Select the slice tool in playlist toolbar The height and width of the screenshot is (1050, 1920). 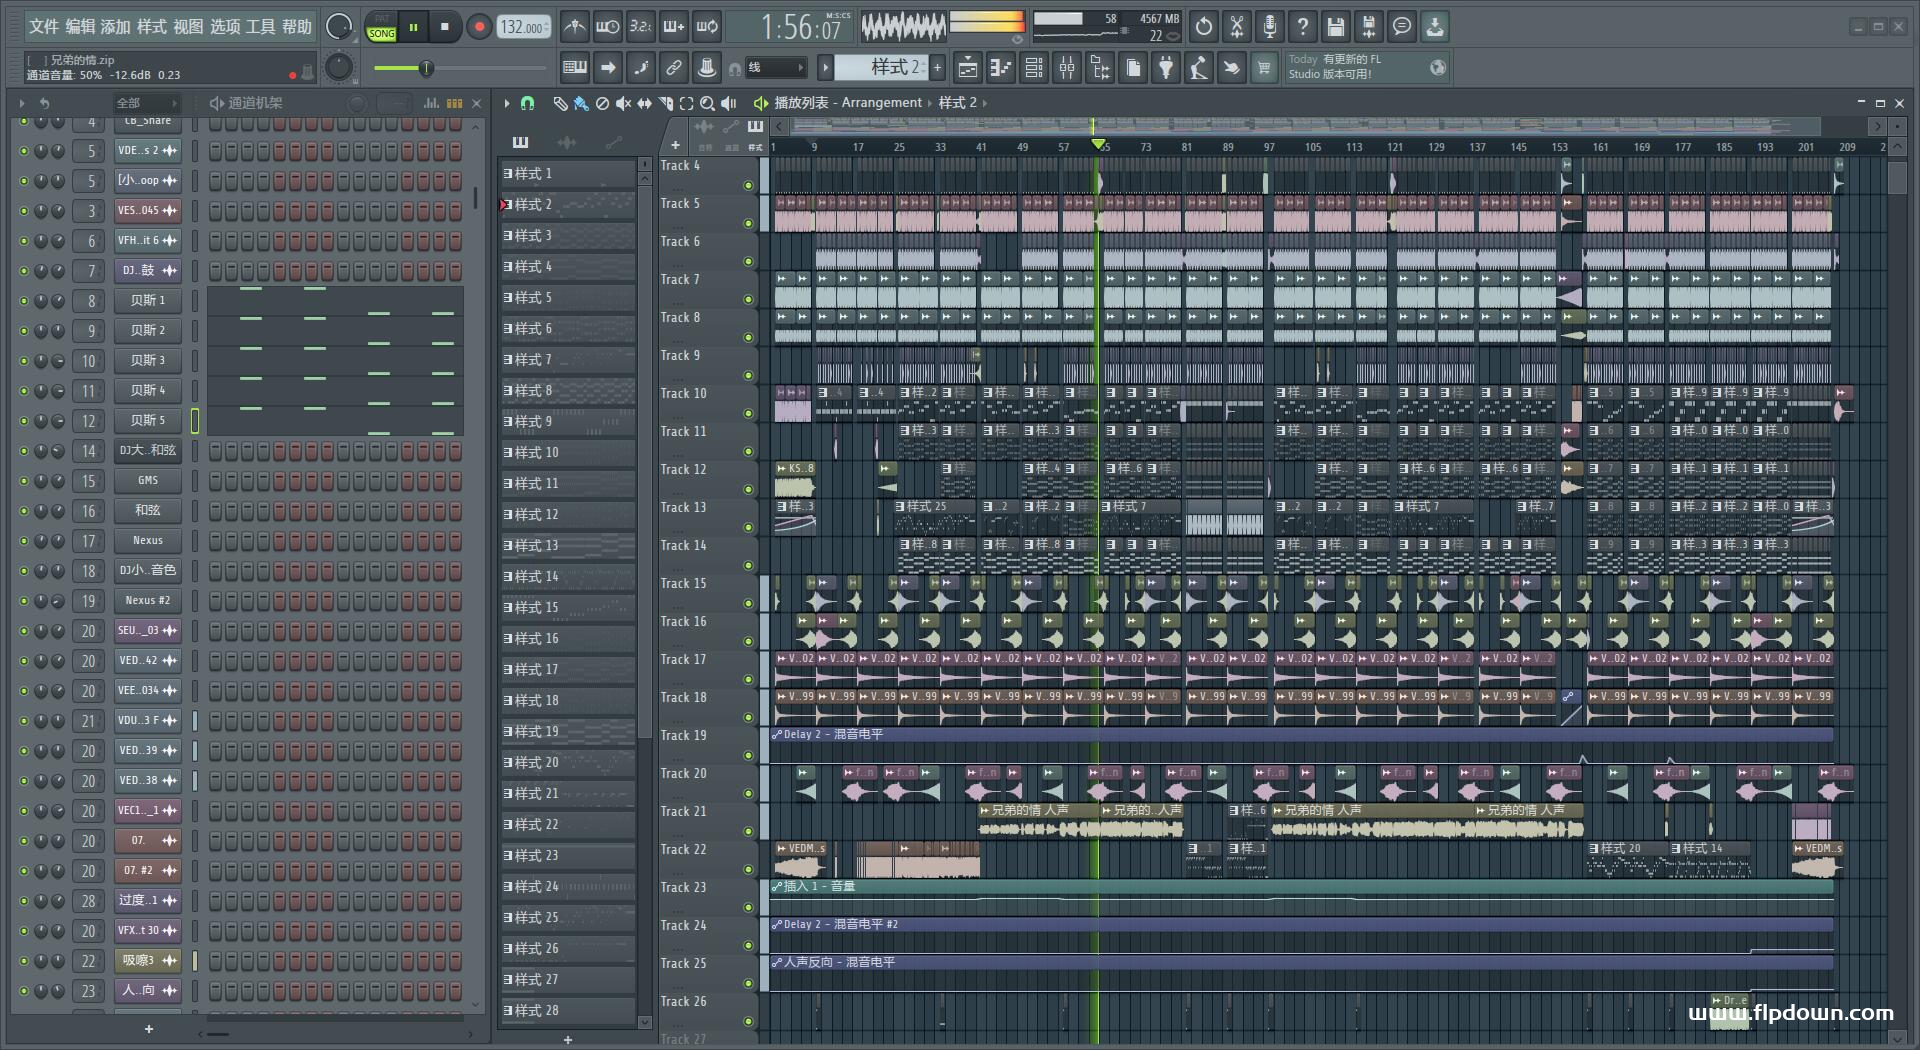click(665, 103)
